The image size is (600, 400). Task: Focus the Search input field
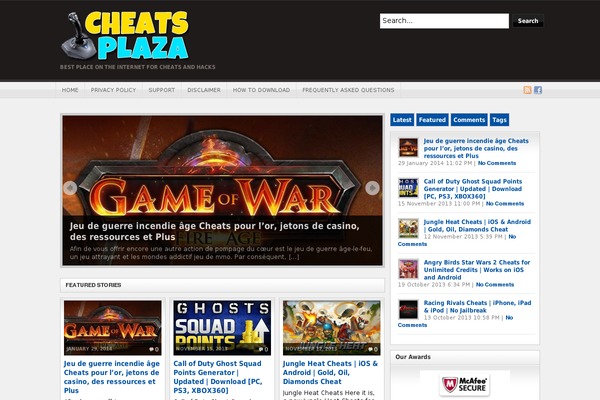point(444,21)
